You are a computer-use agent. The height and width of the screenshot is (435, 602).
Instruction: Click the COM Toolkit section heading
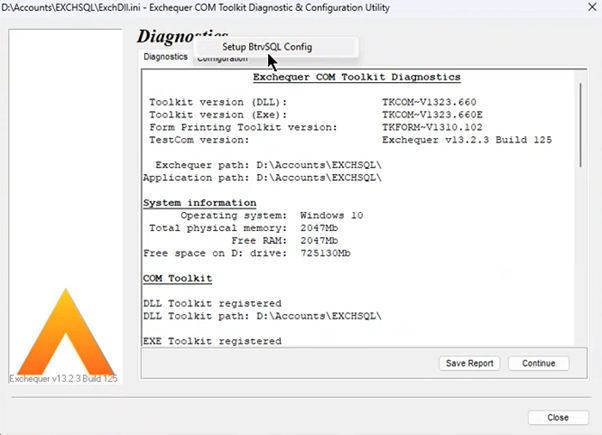tap(177, 278)
